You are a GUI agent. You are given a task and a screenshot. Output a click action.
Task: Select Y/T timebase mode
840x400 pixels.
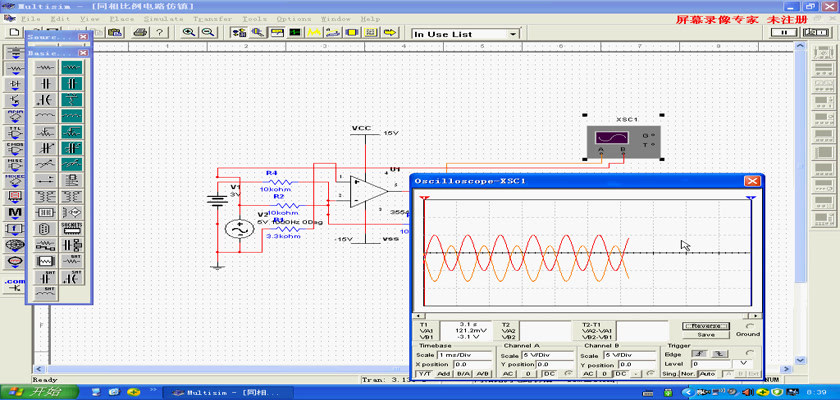coord(425,373)
